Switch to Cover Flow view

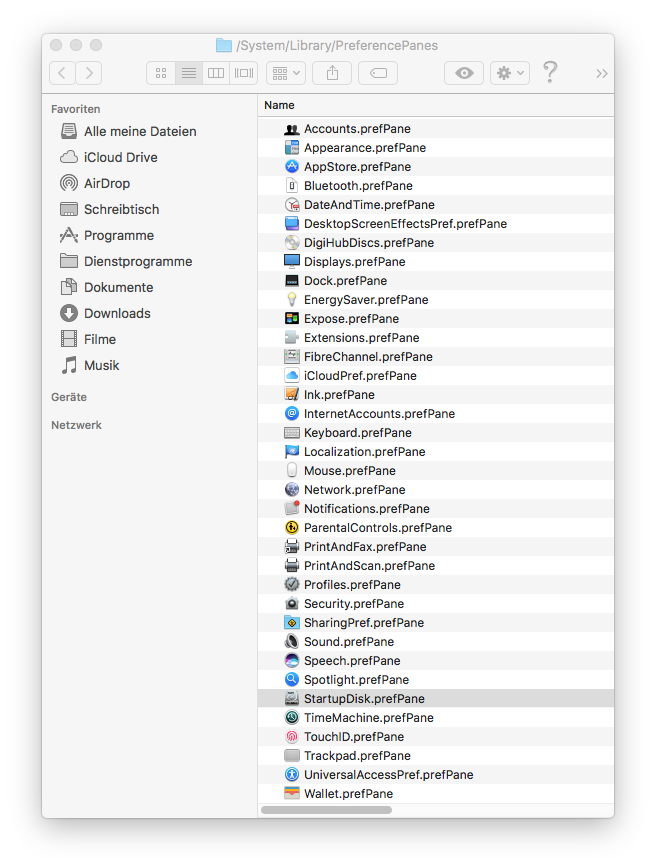coord(244,73)
